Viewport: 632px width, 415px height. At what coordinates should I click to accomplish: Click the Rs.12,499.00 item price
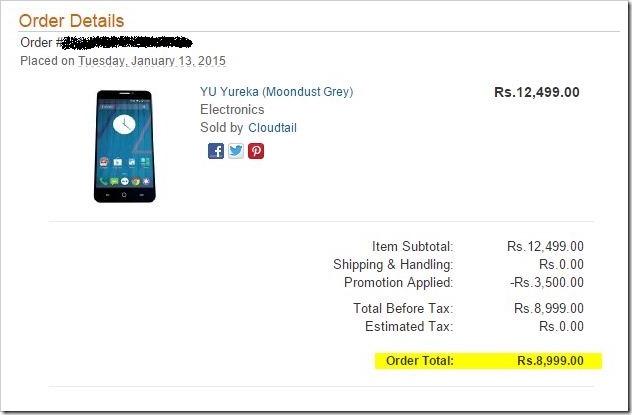537,92
